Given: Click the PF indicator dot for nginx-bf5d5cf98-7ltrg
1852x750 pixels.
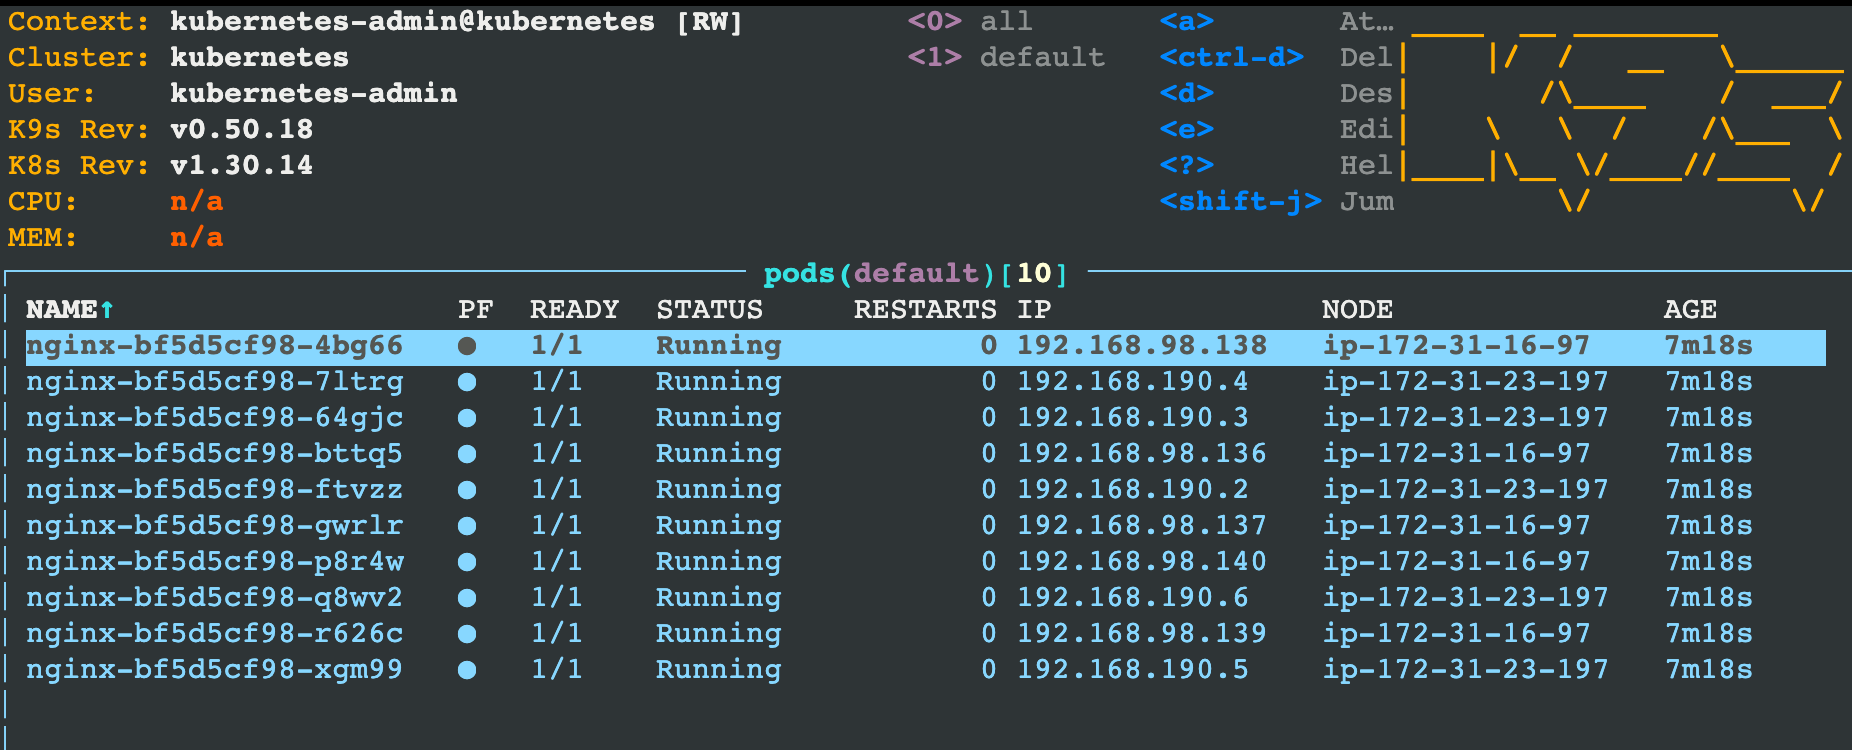Looking at the screenshot, I should 467,382.
